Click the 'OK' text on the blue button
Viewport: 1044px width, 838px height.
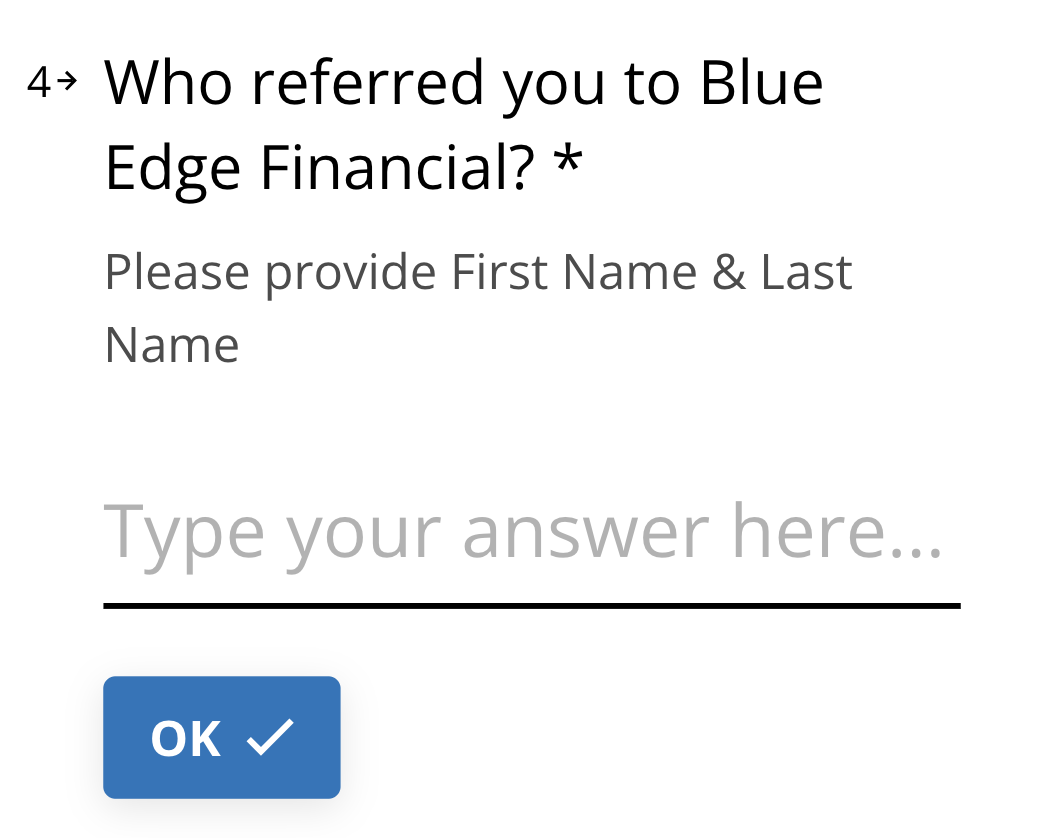(186, 739)
